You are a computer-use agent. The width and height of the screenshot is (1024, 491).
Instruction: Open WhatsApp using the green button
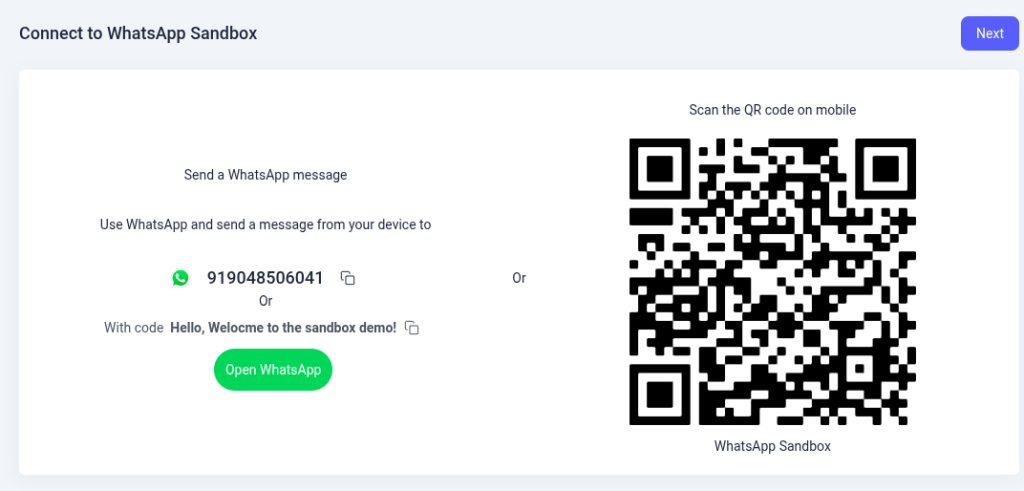(x=273, y=370)
